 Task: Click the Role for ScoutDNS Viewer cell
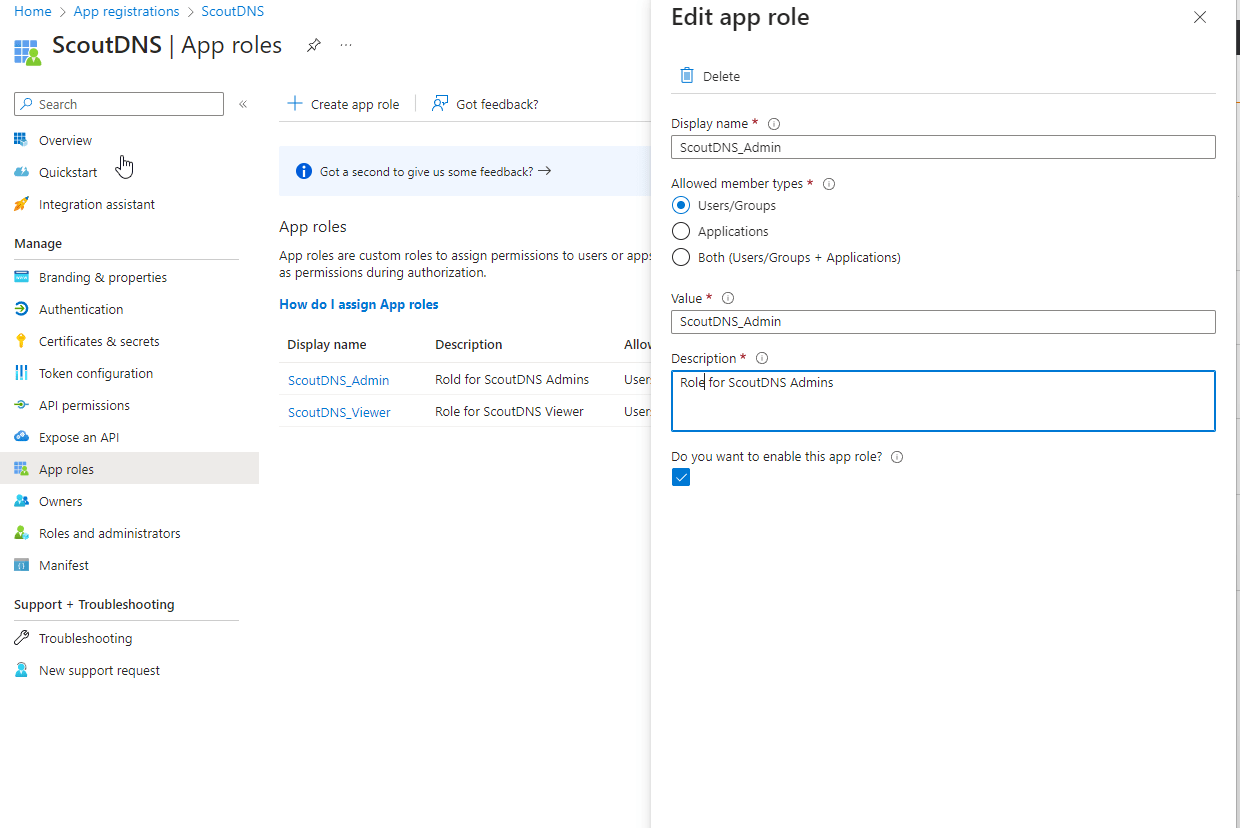pyautogui.click(x=509, y=411)
